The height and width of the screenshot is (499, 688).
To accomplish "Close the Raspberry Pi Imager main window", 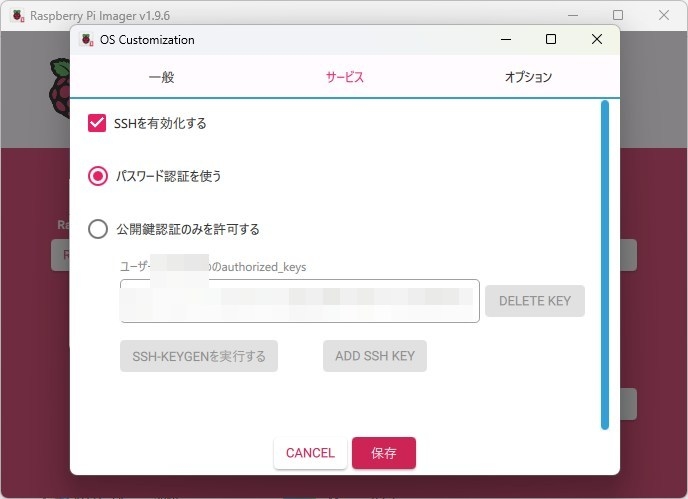I will tap(664, 15).
